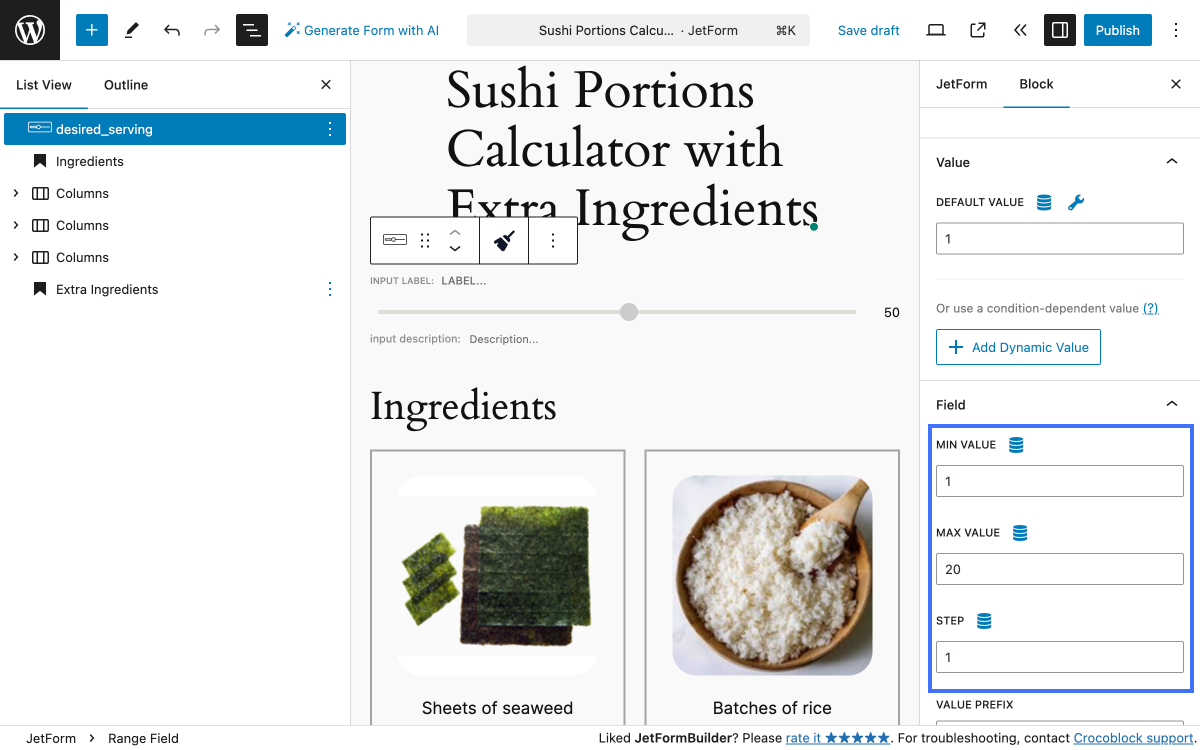
Task: Collapse the editor sidebar with chevron icon
Action: tap(1019, 30)
